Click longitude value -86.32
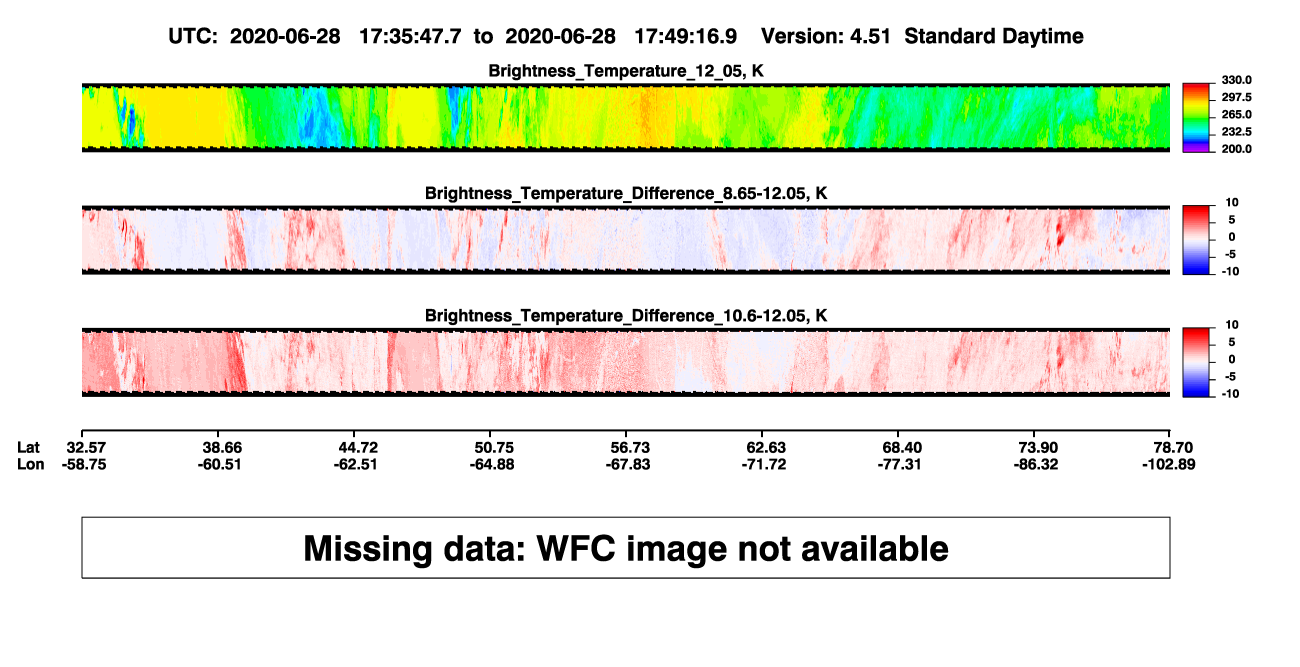This screenshot has height=667, width=1300. pos(1036,463)
